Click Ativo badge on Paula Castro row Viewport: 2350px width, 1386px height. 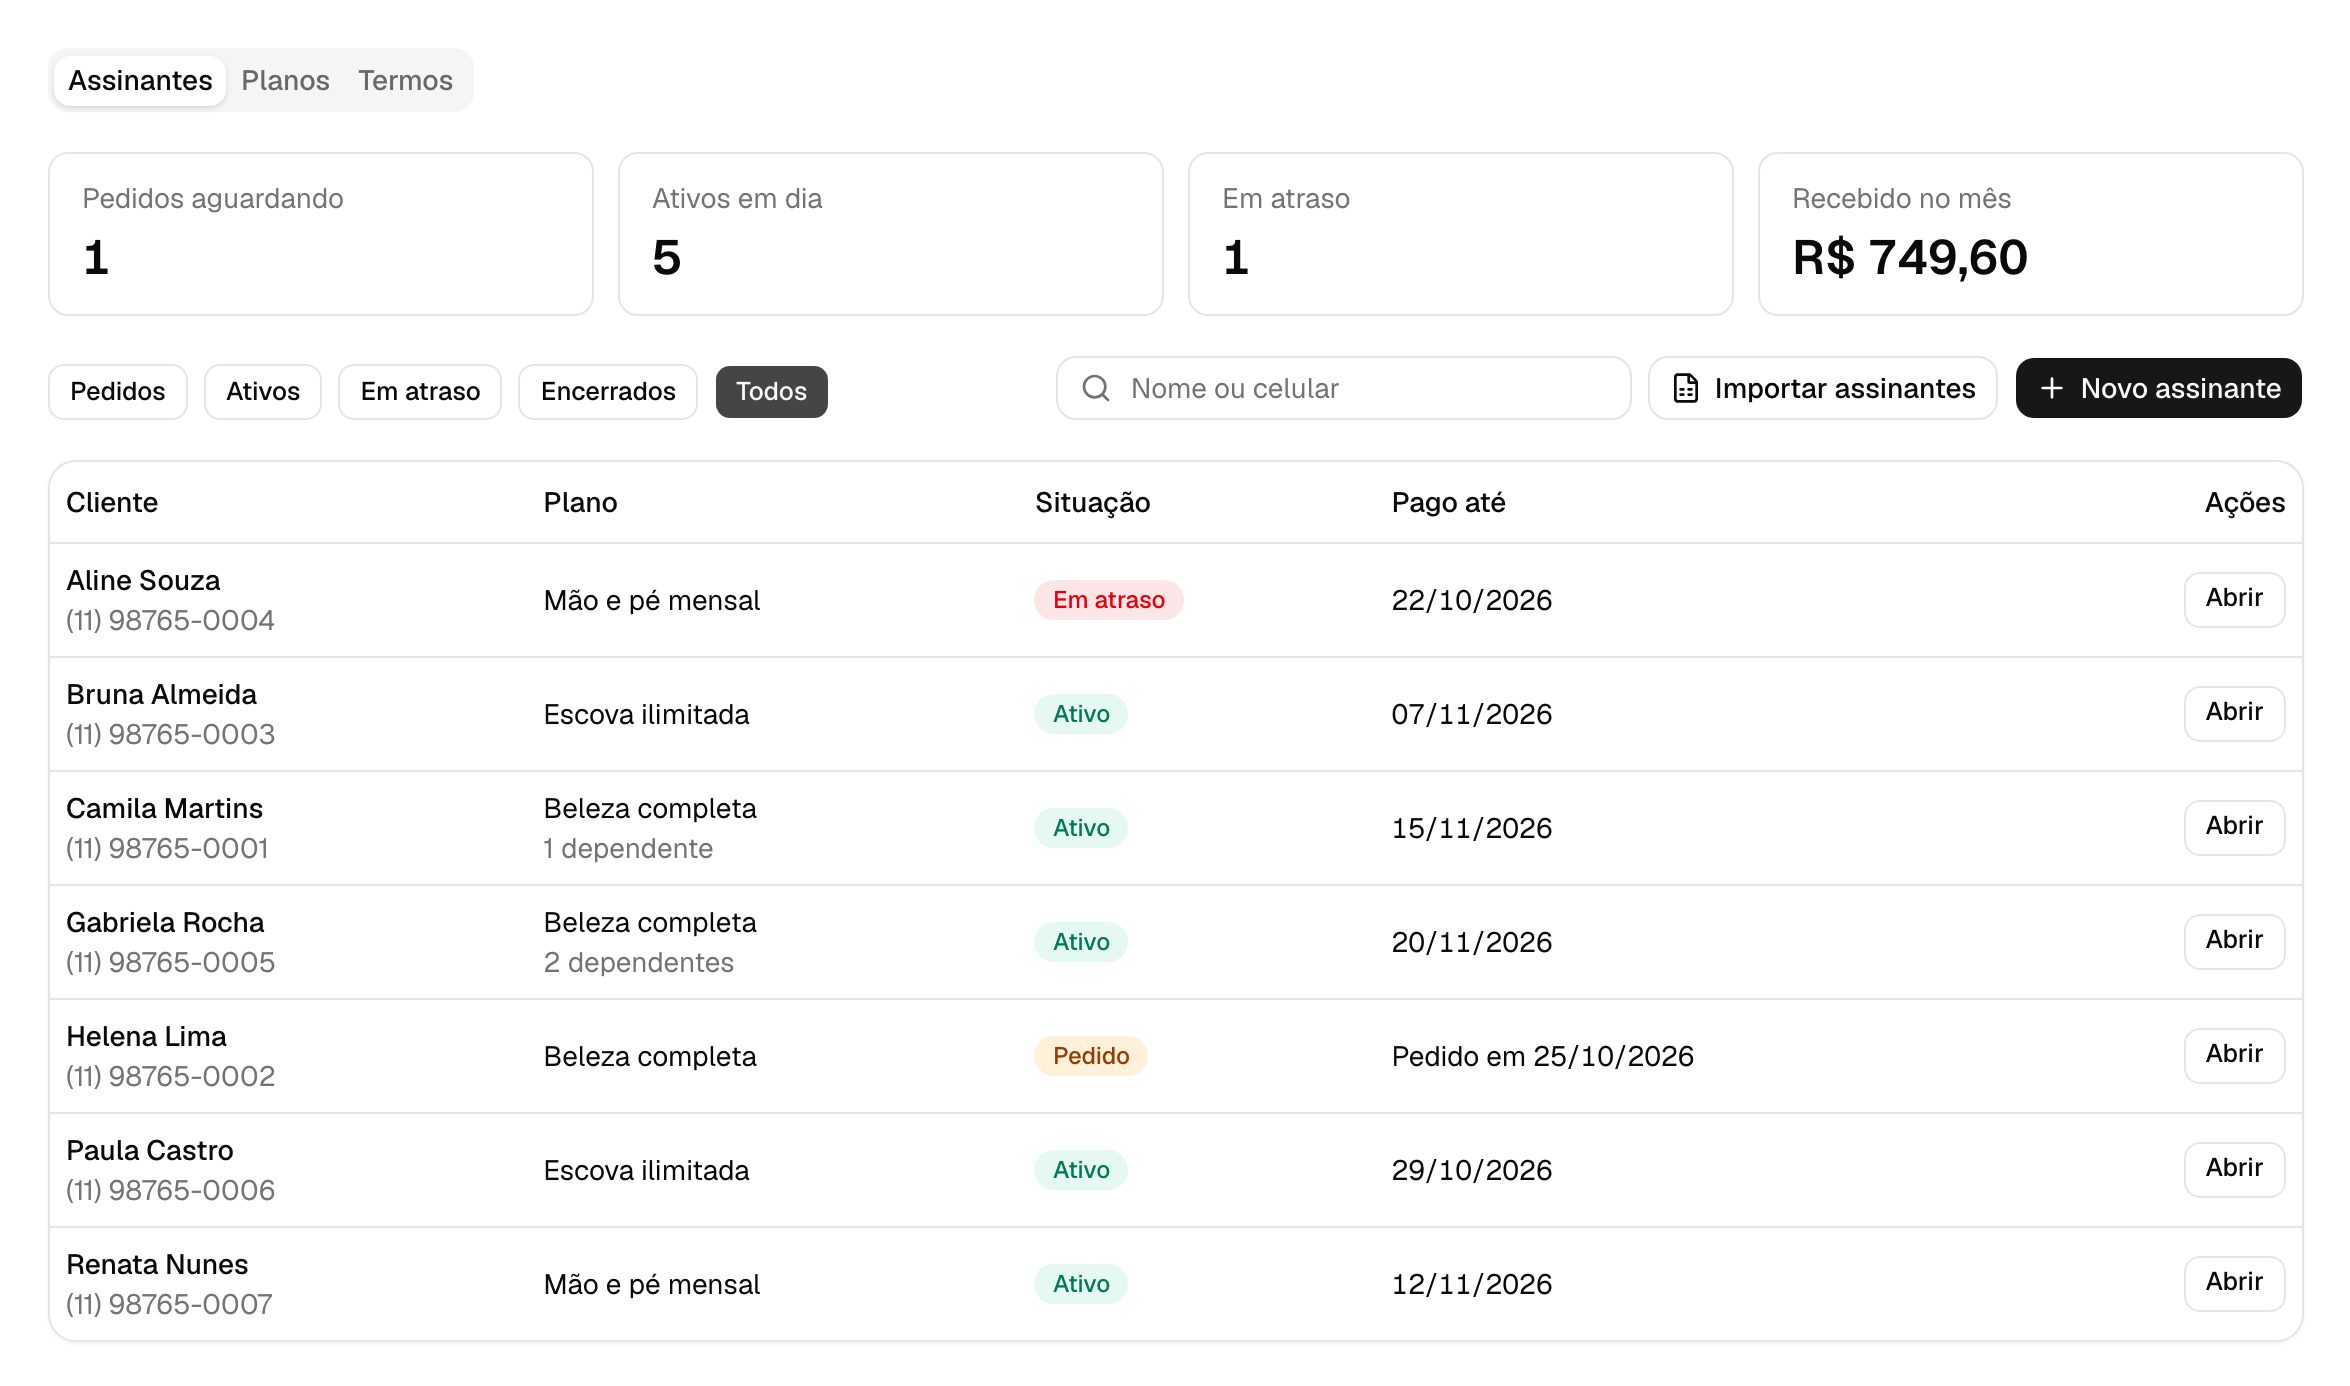point(1081,1170)
